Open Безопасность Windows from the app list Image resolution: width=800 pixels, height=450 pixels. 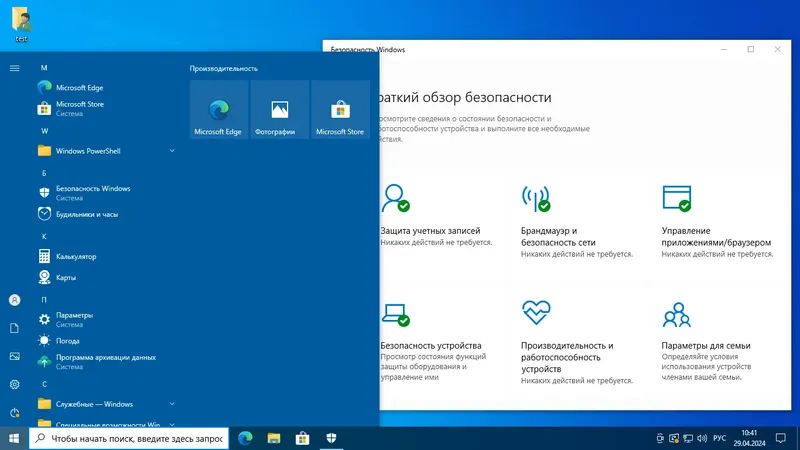[x=106, y=193]
